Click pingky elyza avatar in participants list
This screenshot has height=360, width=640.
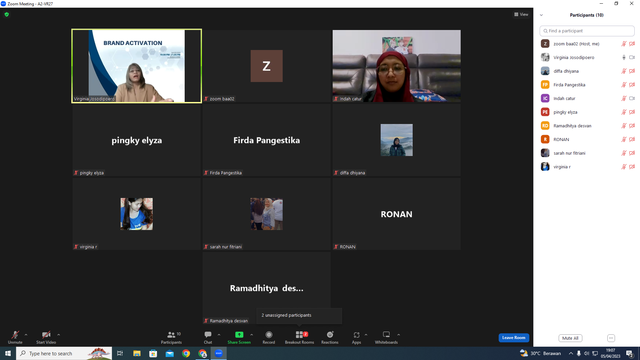coord(545,112)
